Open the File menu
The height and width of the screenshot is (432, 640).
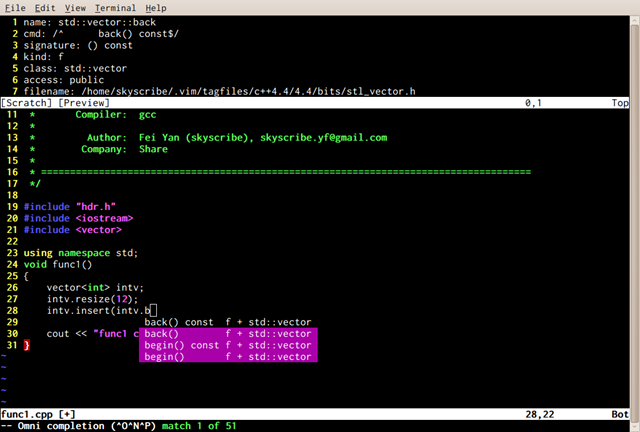coord(15,8)
